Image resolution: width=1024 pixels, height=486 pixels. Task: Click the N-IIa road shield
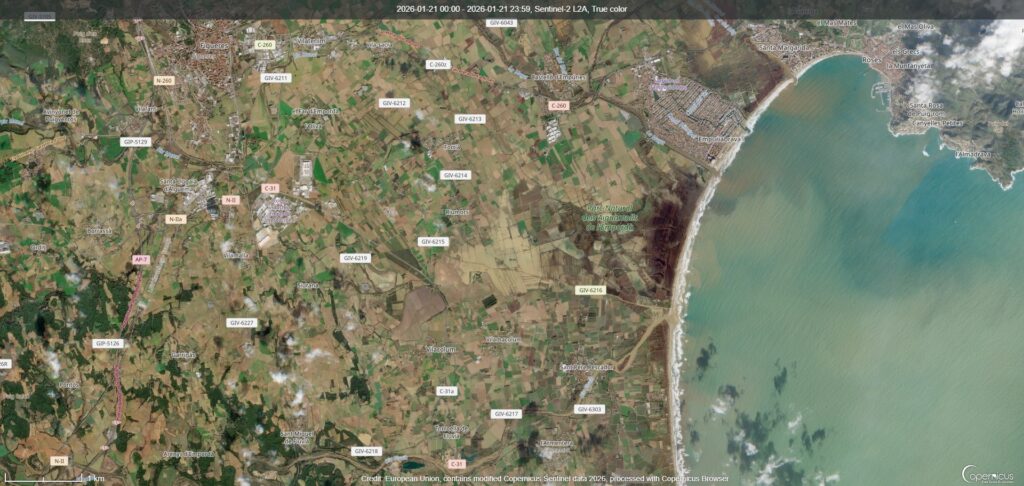(x=175, y=219)
